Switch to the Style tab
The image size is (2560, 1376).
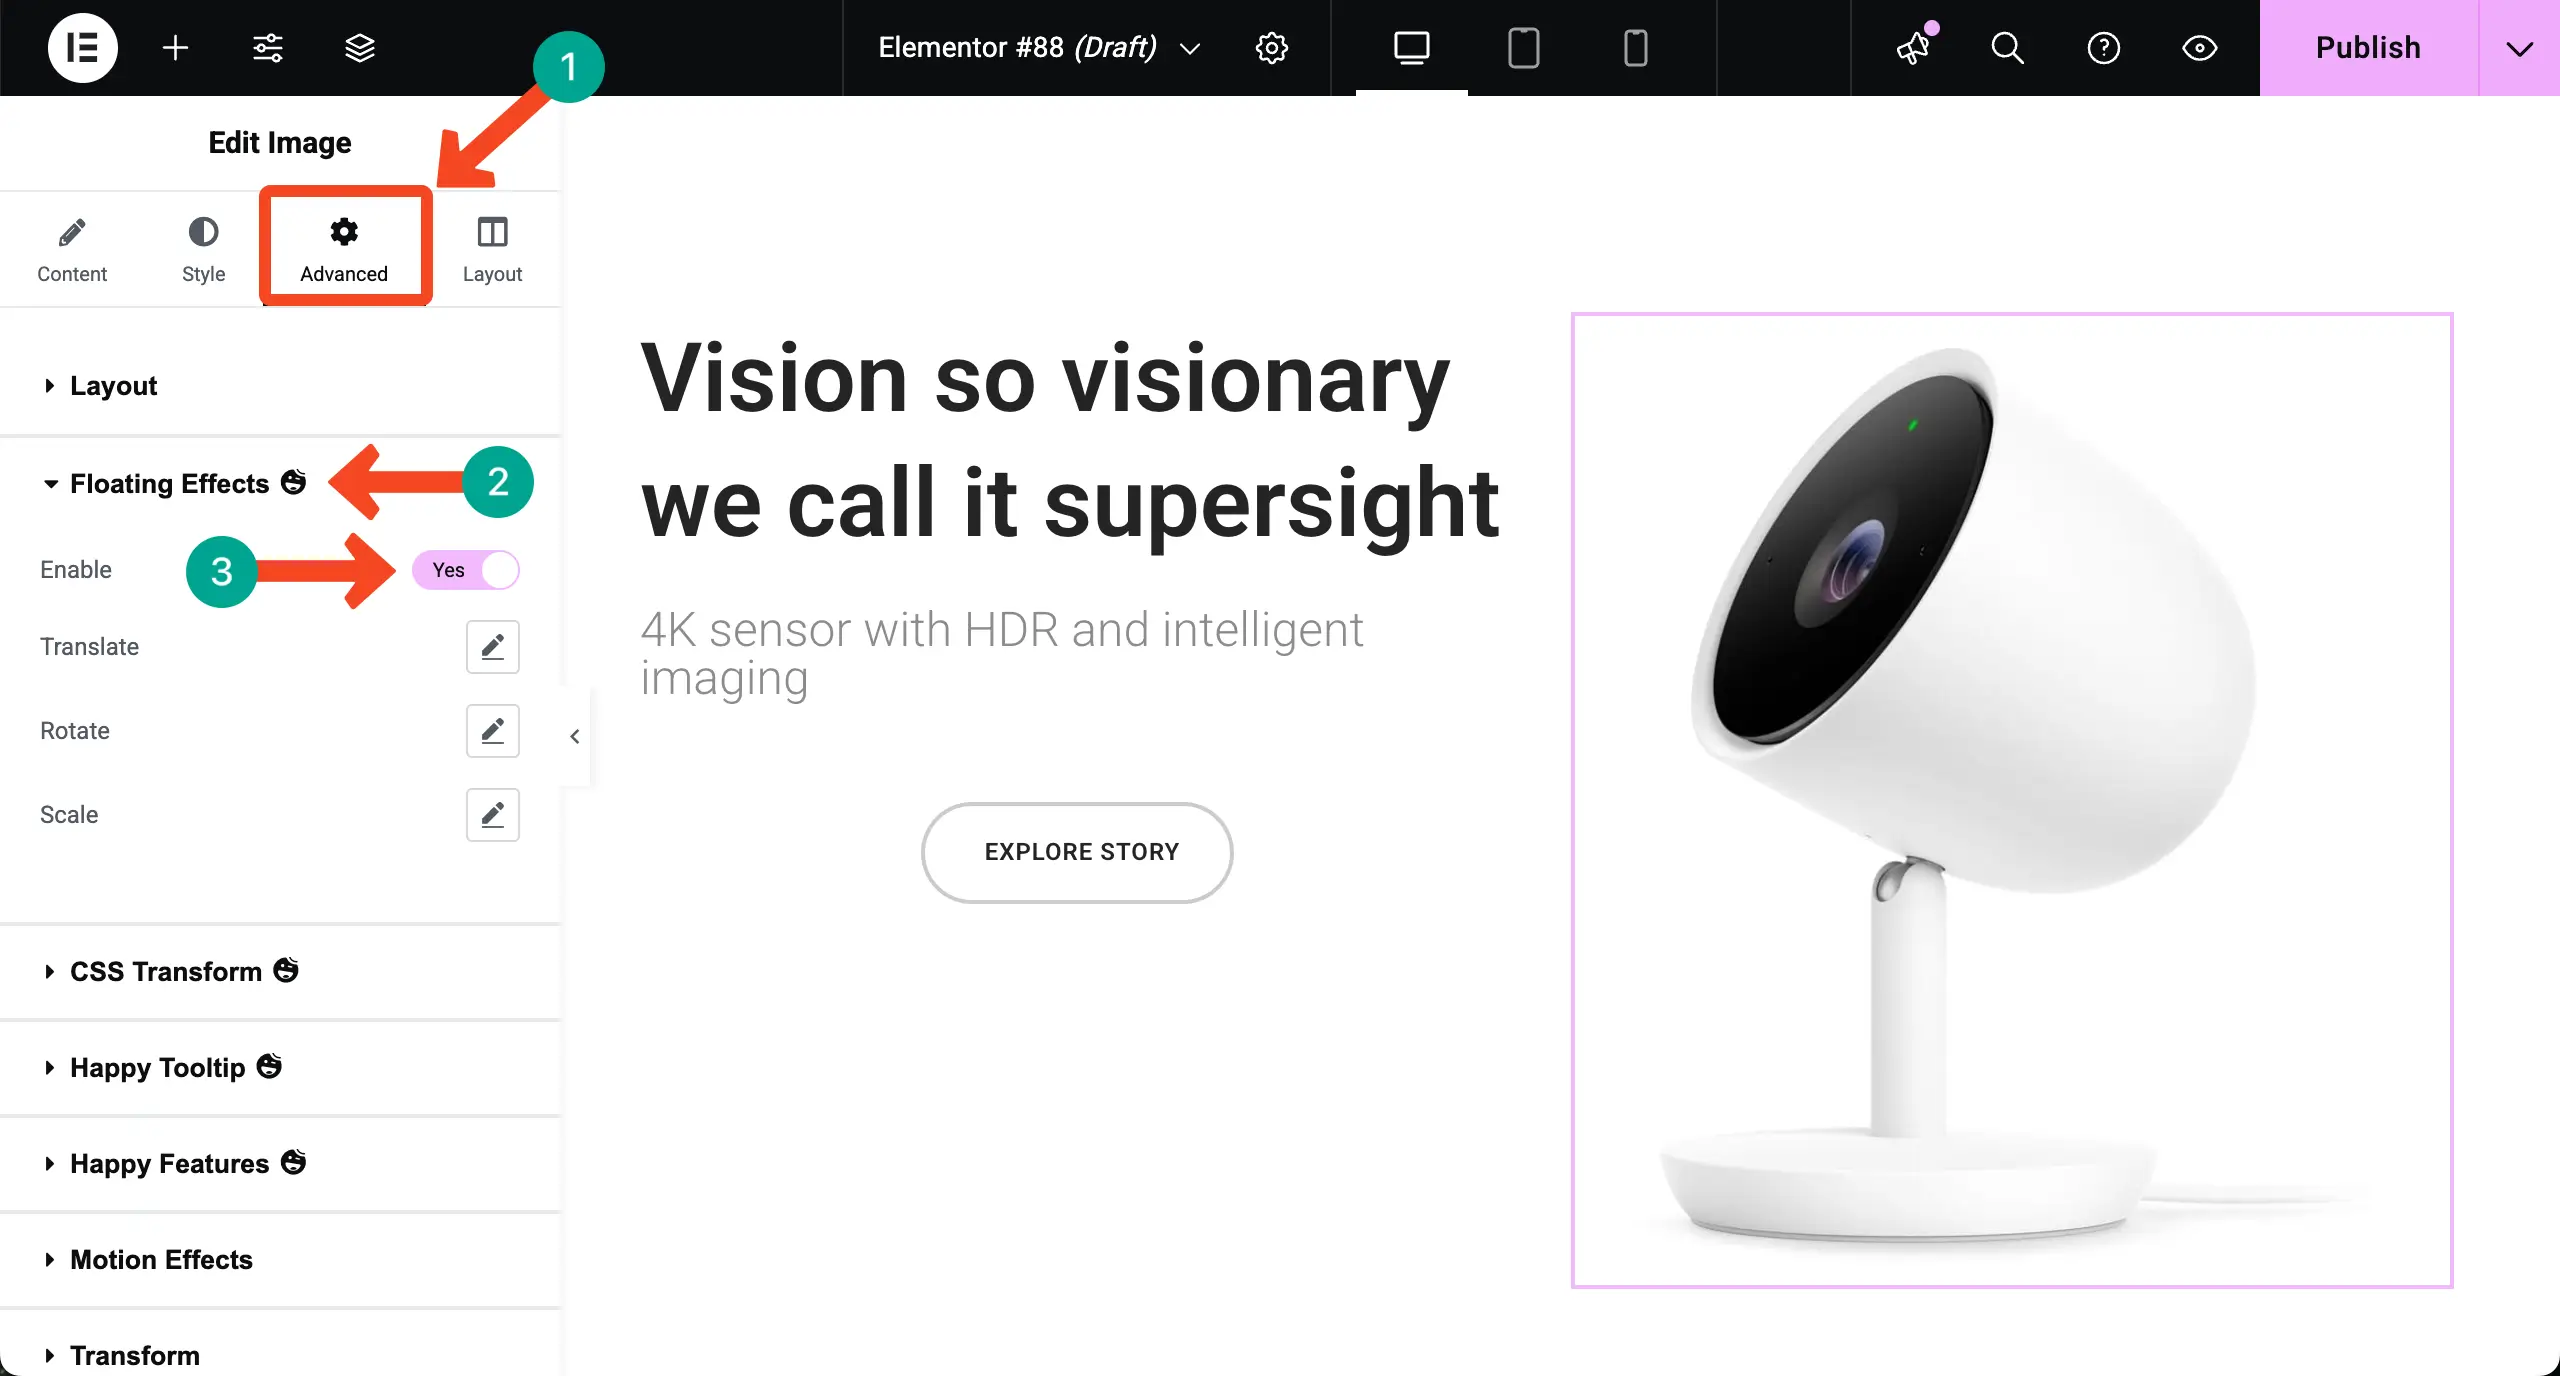[x=203, y=250]
